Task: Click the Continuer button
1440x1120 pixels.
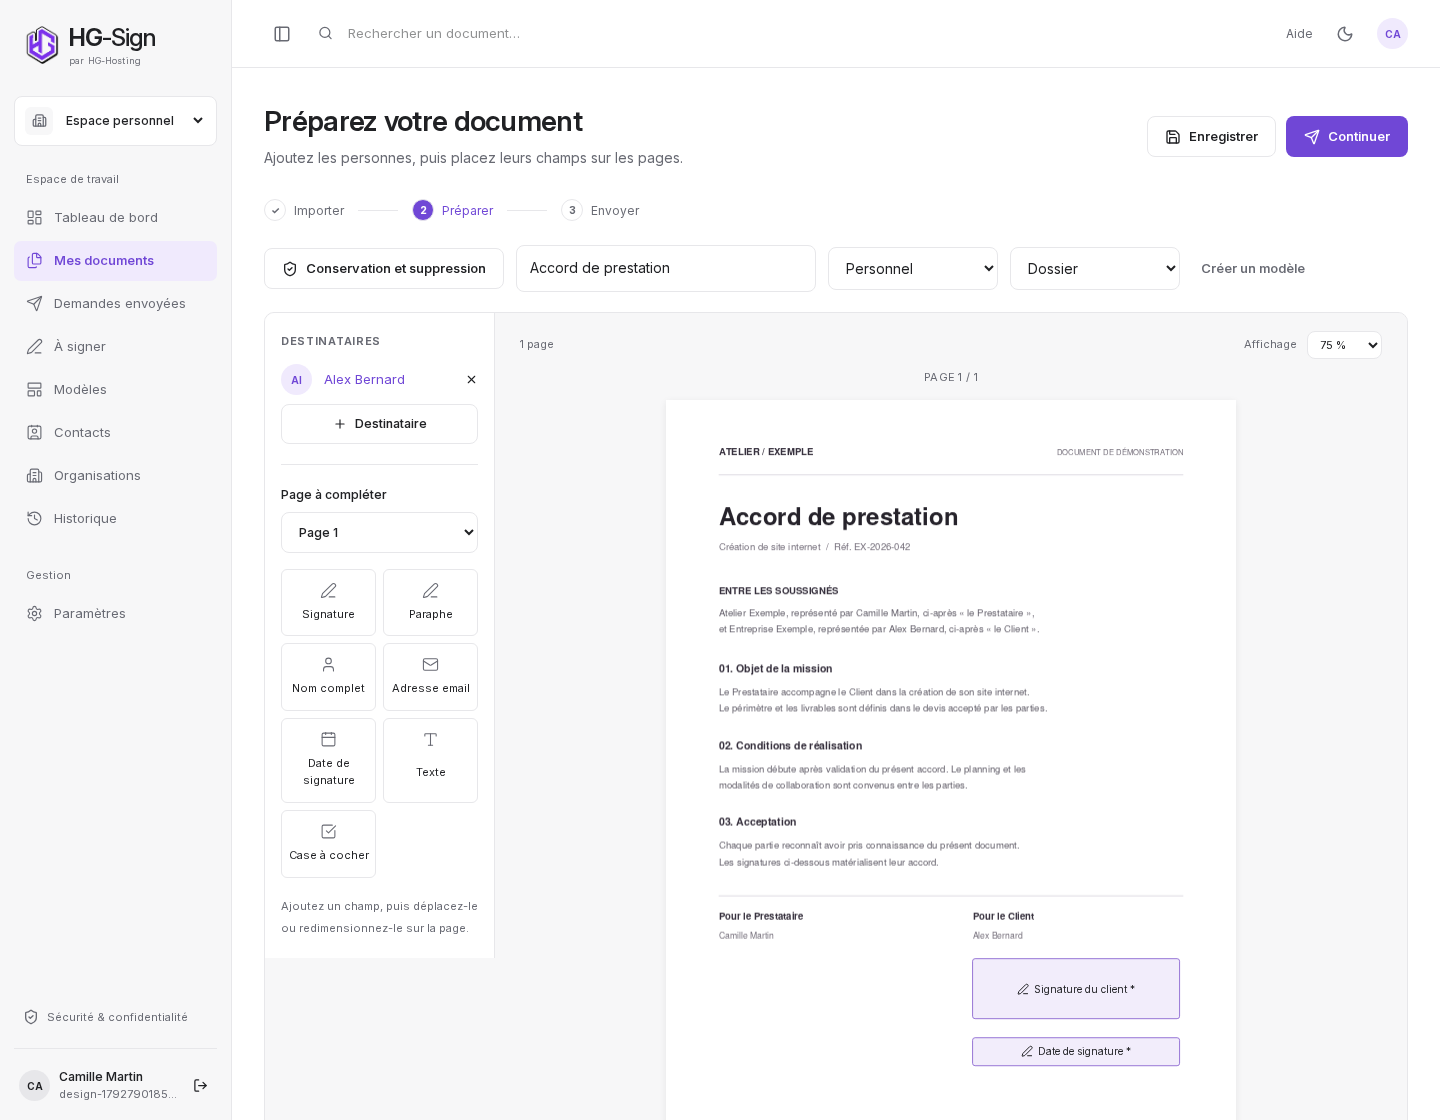Action: [1347, 137]
